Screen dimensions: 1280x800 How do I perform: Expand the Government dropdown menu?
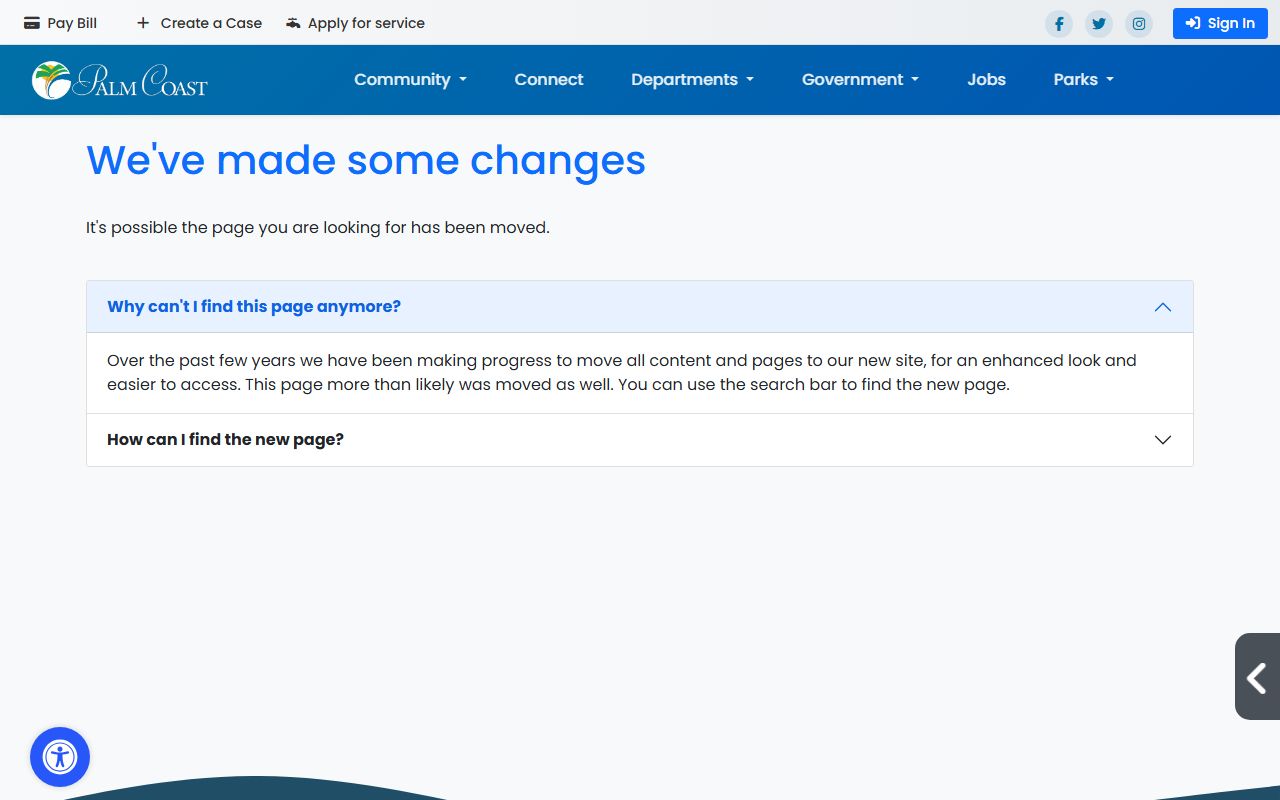pyautogui.click(x=860, y=80)
